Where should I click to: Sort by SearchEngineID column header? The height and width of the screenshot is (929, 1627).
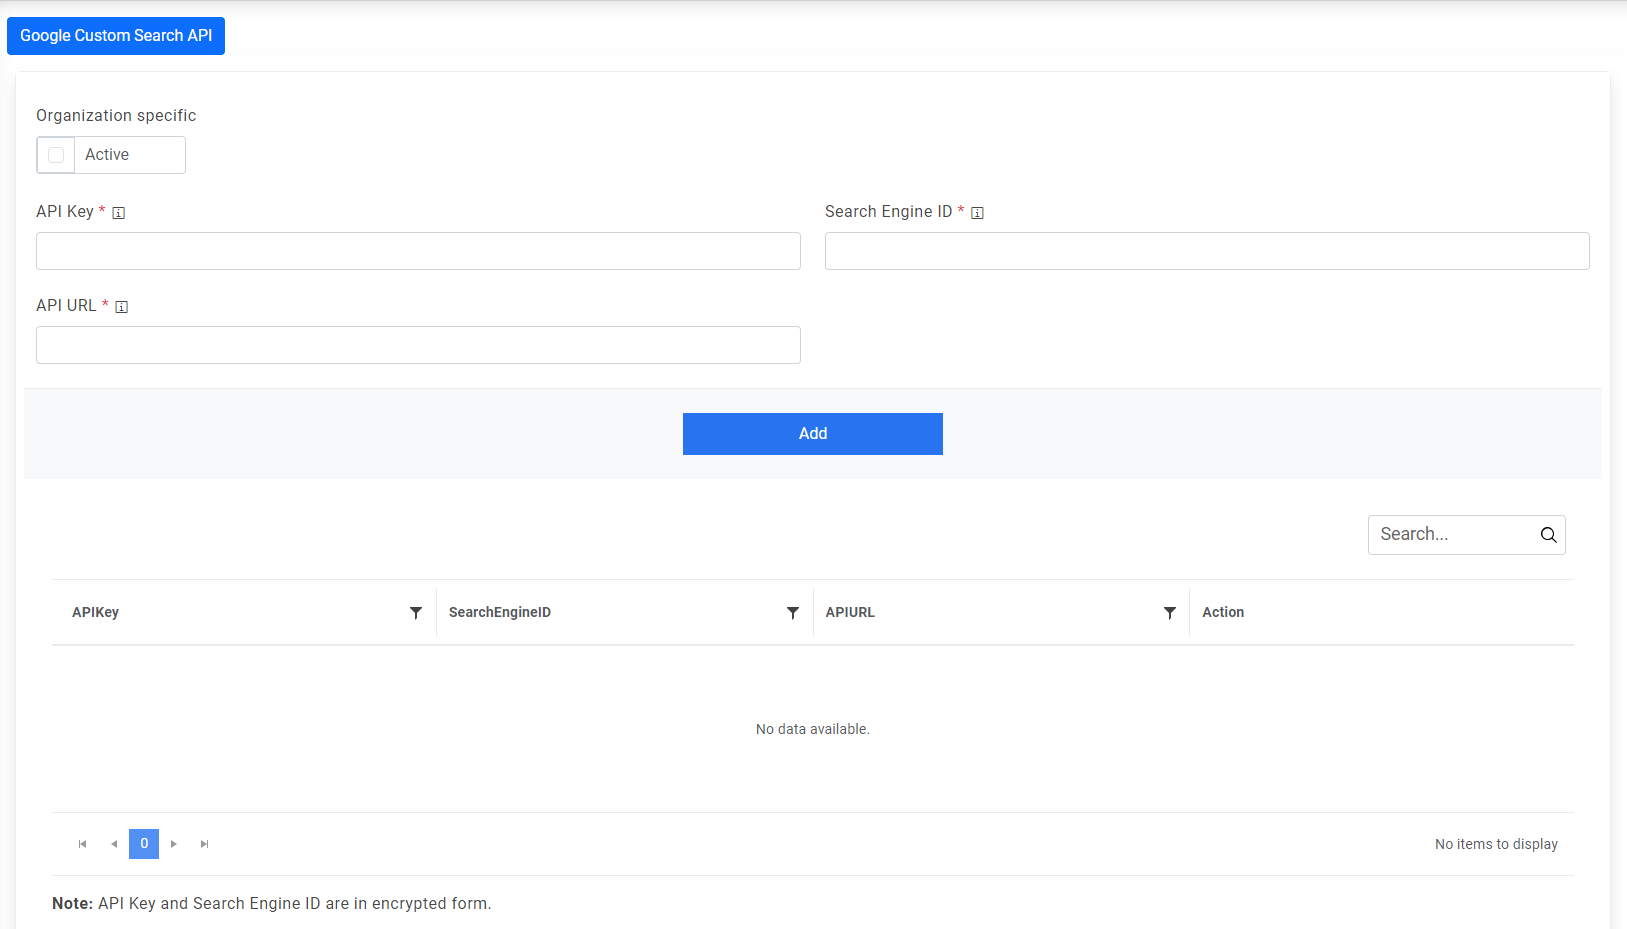500,613
